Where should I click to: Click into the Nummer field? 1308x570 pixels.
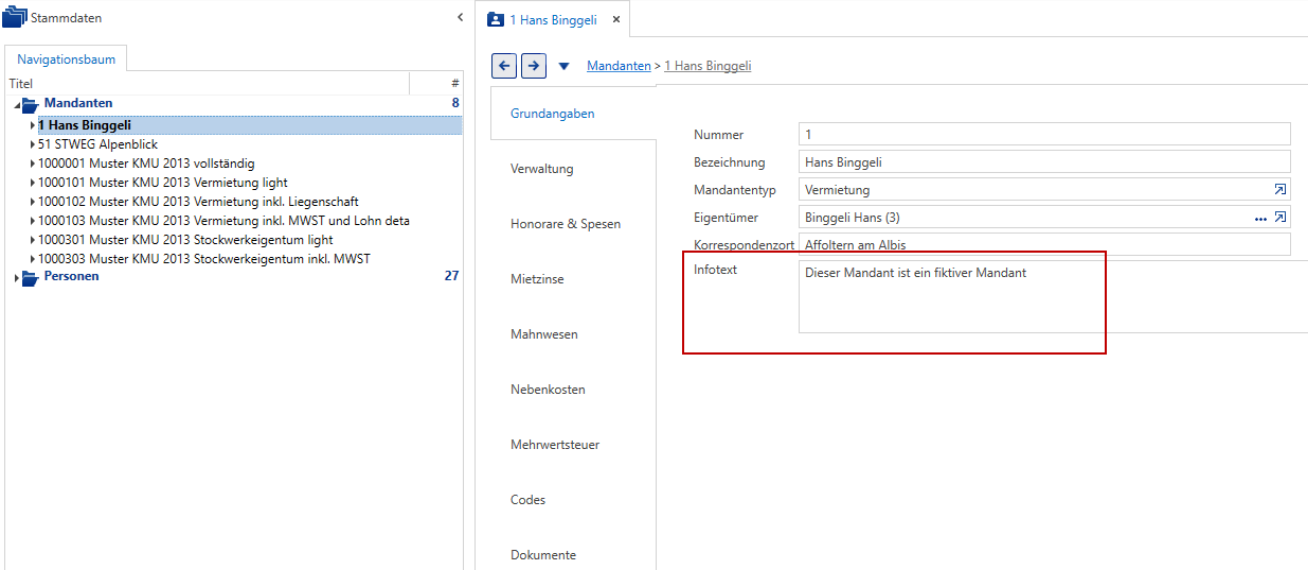[1044, 134]
